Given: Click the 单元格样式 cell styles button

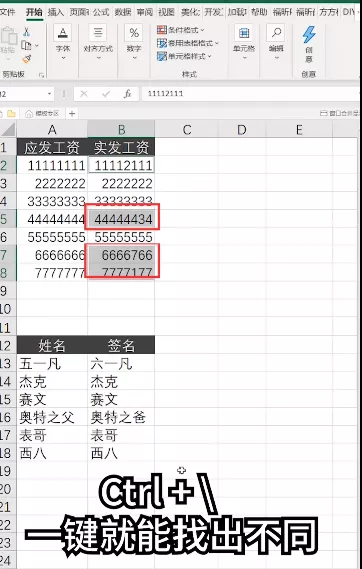Looking at the screenshot, I should [x=184, y=56].
